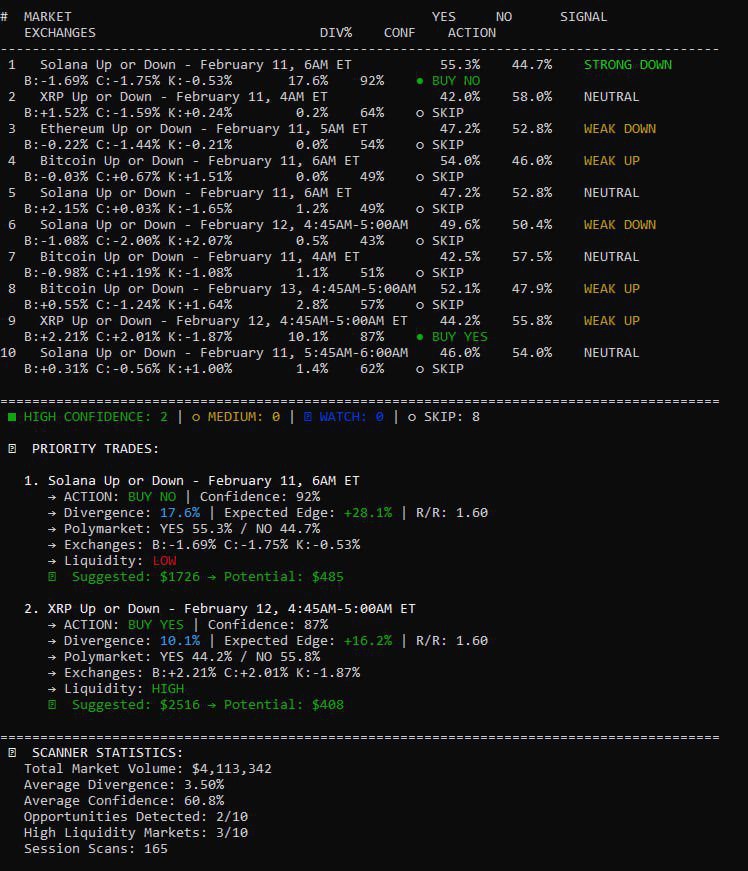Select the STRONG DOWN signal text
Viewport: 748px width, 871px height.
[627, 65]
